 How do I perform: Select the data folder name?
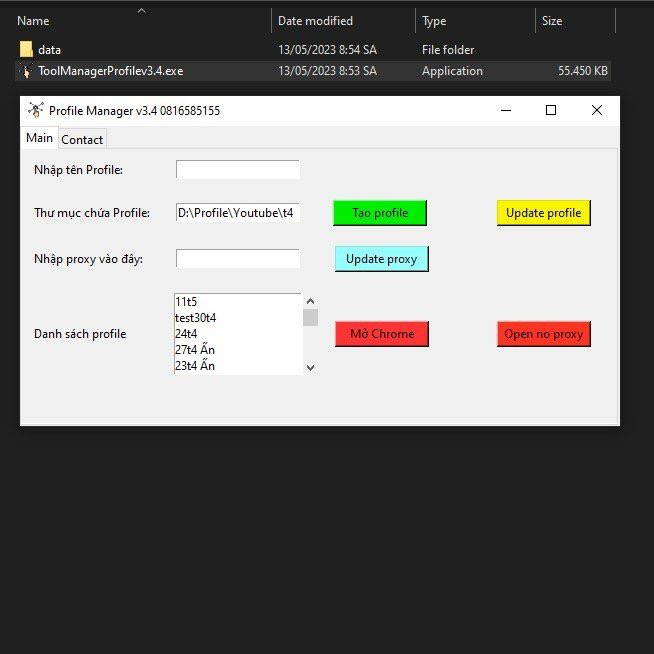pyautogui.click(x=50, y=50)
